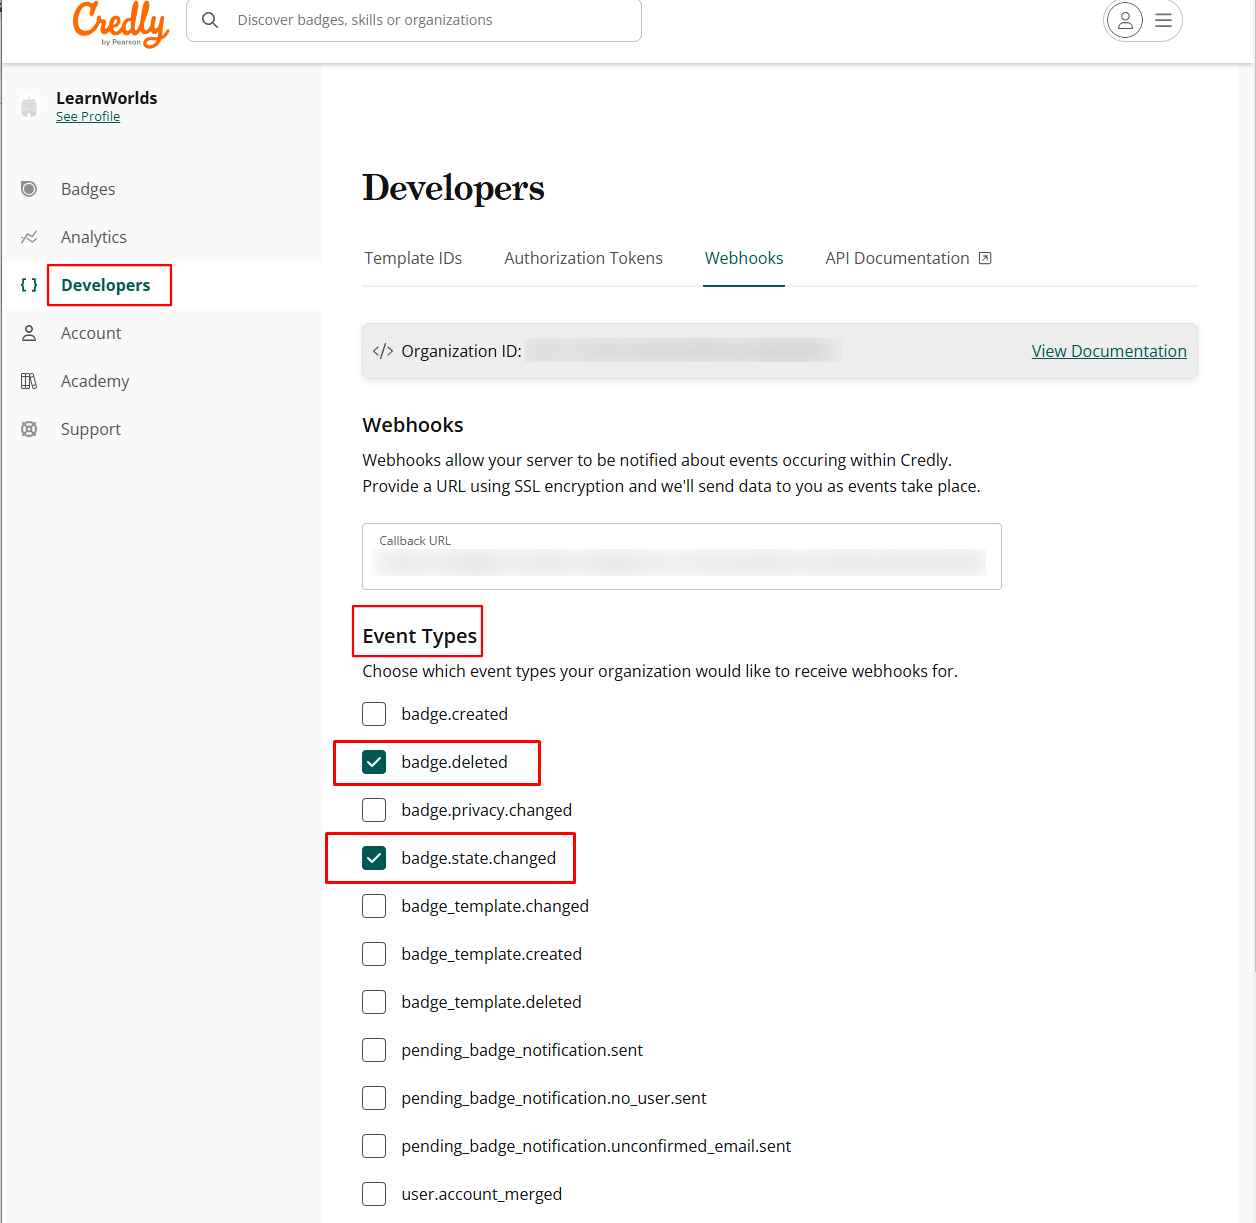The height and width of the screenshot is (1223, 1256).
Task: Enable the badge_template.changed checkbox
Action: pos(374,906)
